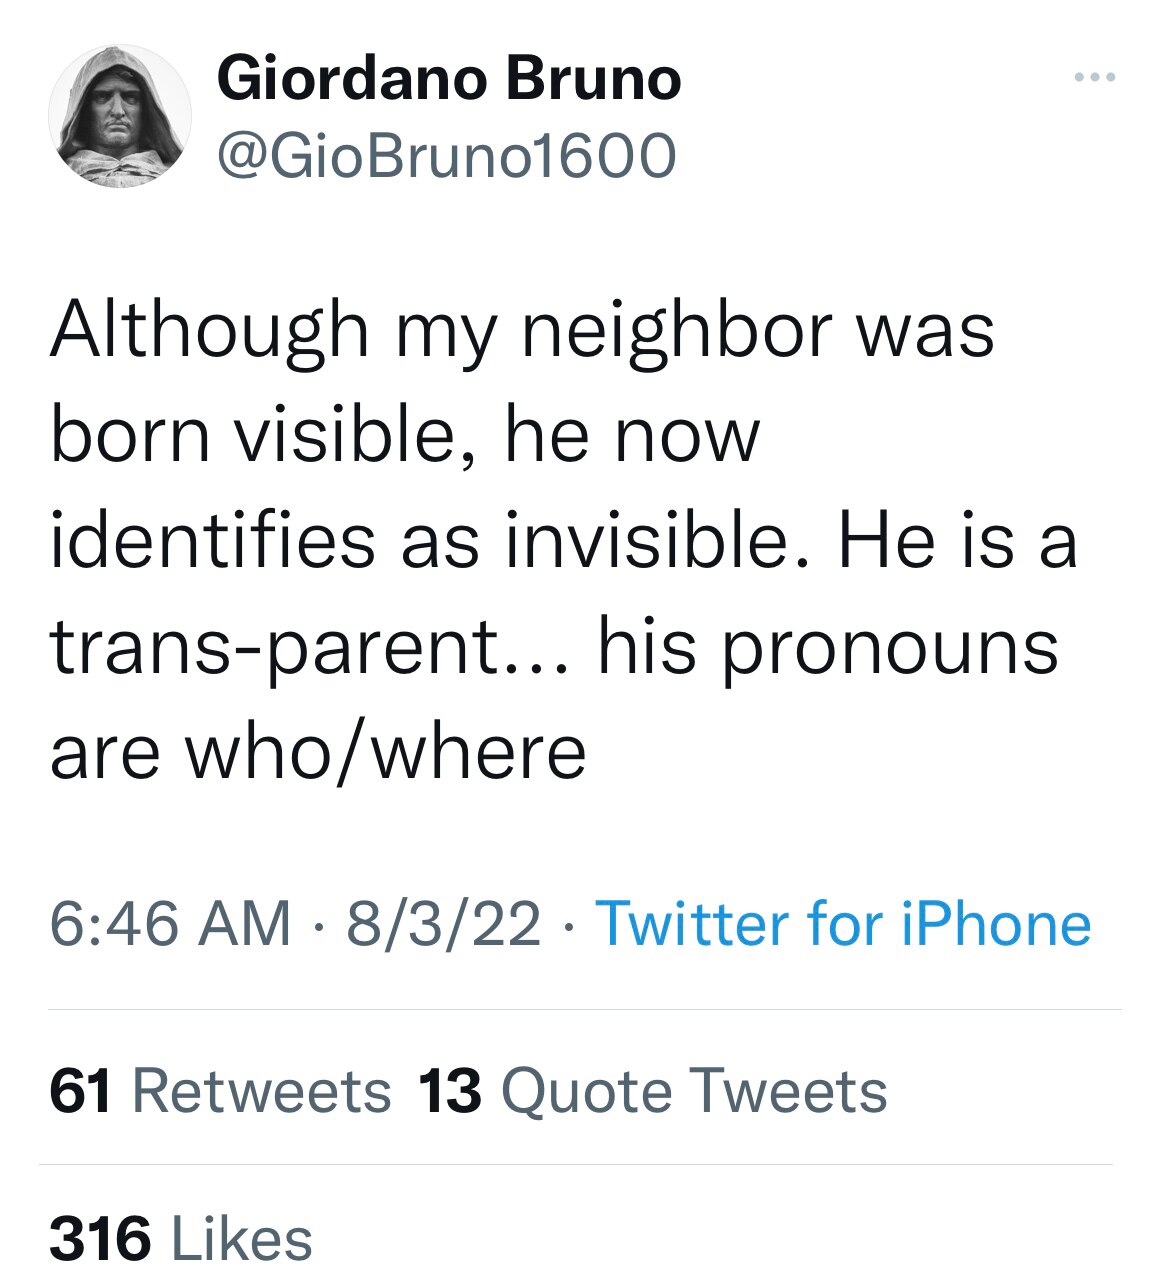Open the three-dot more options menu
1170x1286 pixels.
point(1095,77)
